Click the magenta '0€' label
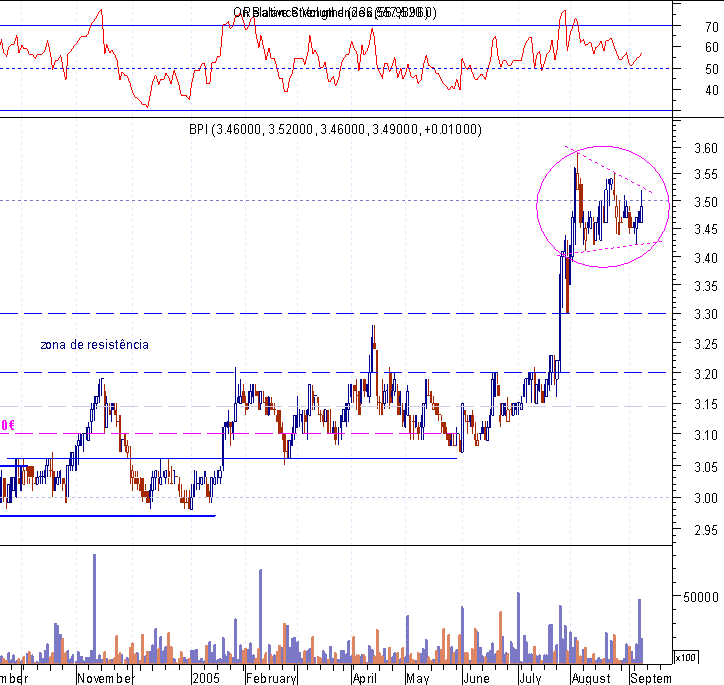This screenshot has width=724, height=685. [x=7, y=425]
